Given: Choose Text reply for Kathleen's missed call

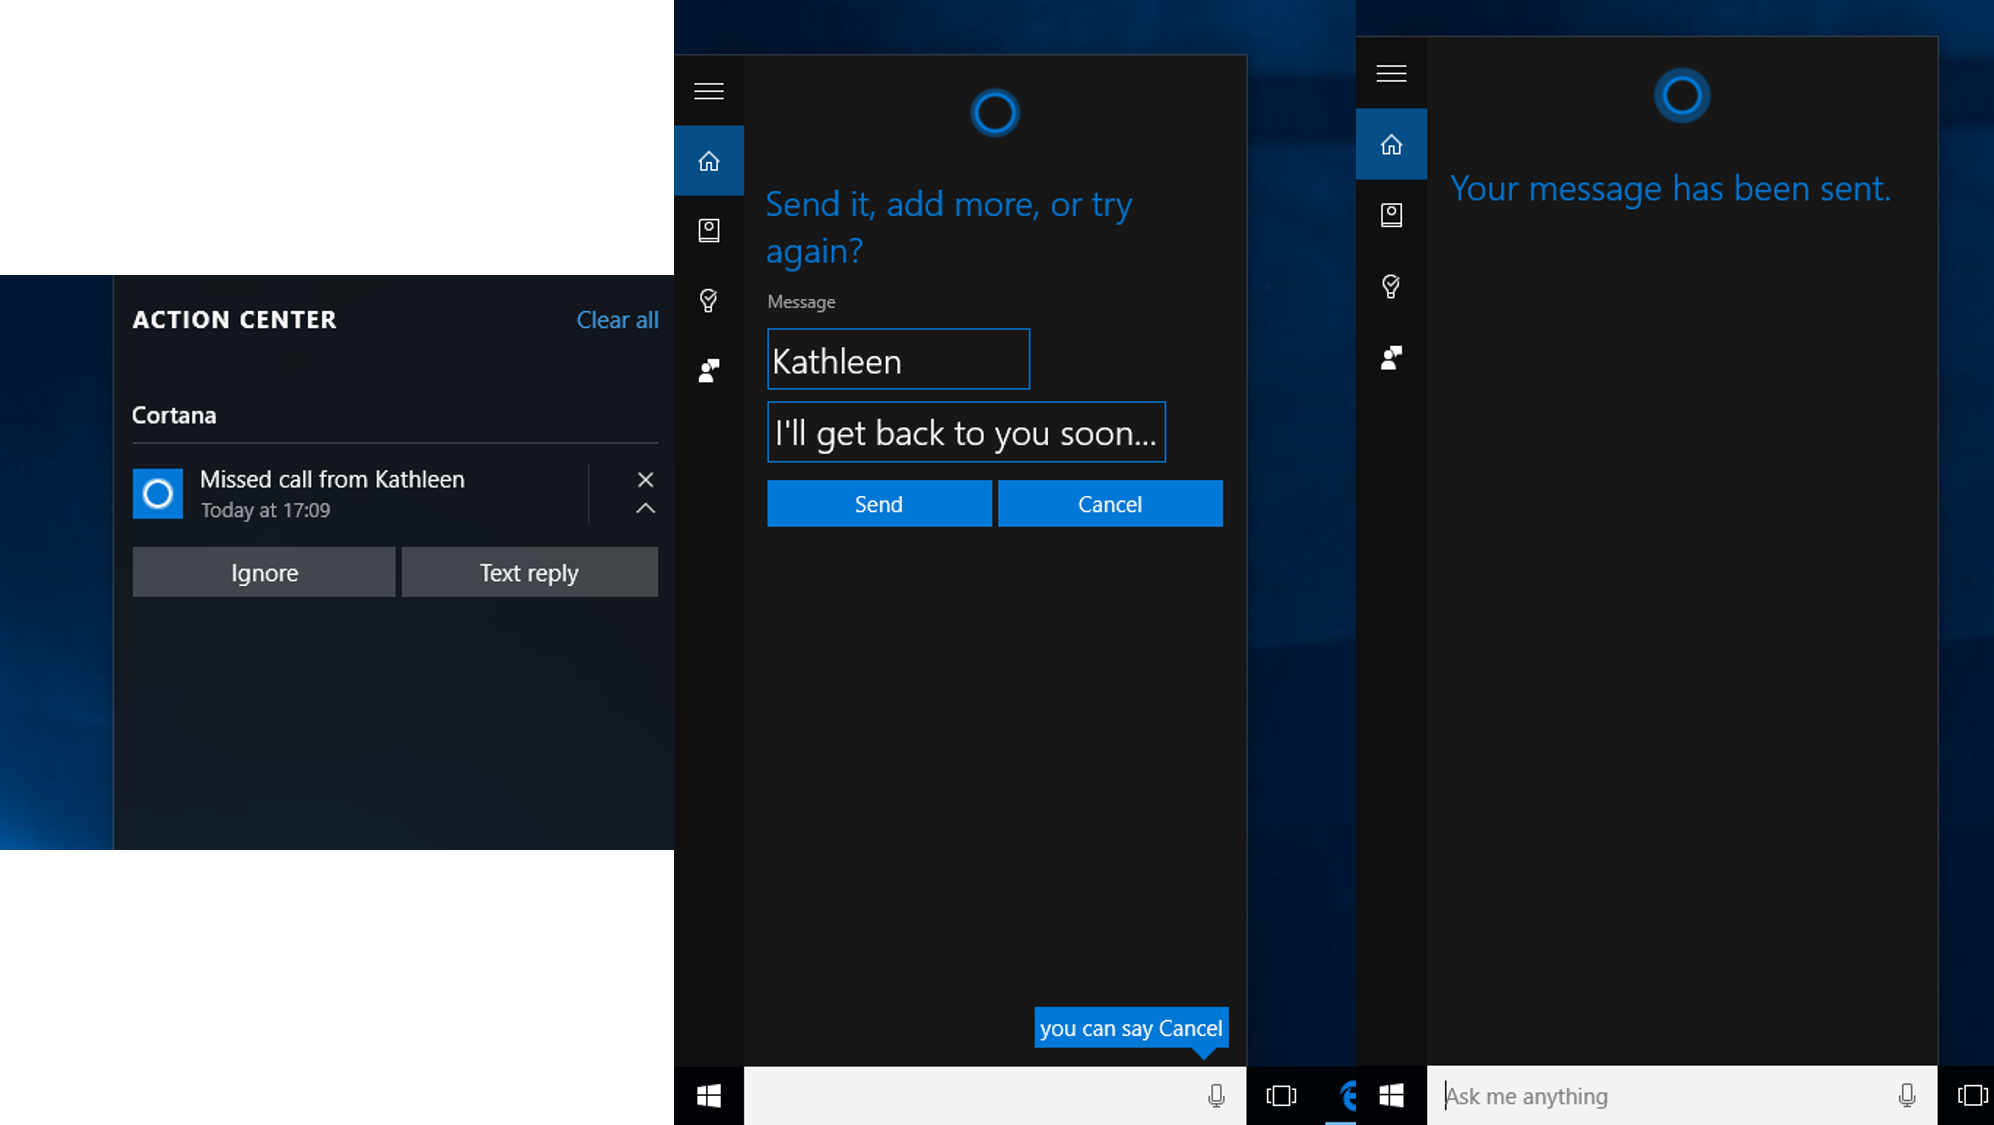Looking at the screenshot, I should click(529, 572).
